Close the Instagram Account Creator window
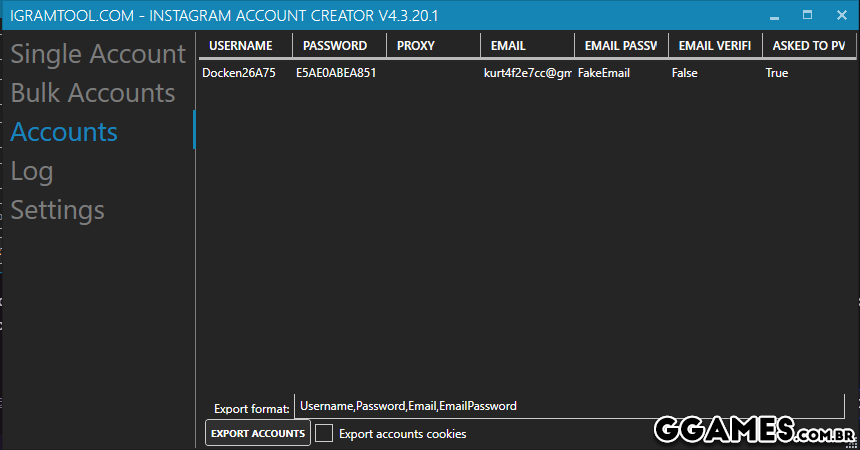The width and height of the screenshot is (860, 450). [841, 16]
